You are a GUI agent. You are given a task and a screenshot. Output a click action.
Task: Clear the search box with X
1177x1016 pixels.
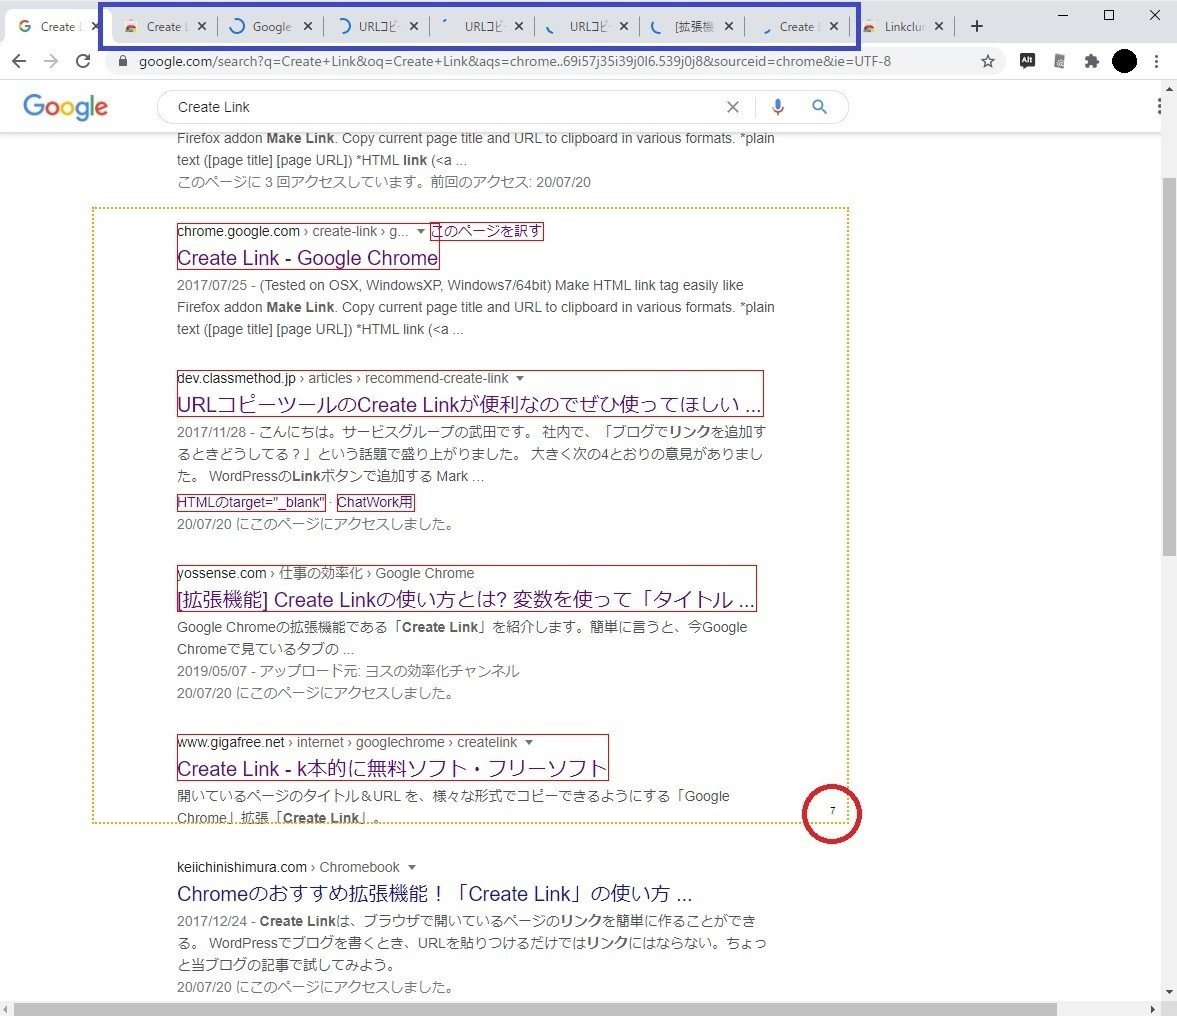coord(733,107)
